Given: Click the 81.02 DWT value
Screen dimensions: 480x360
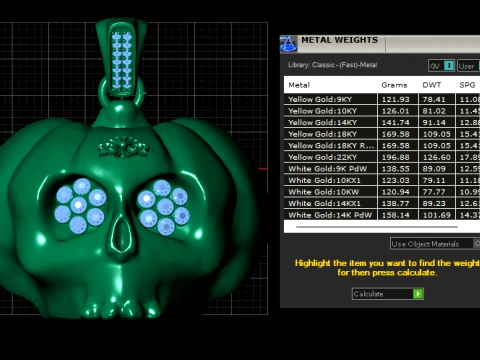Looking at the screenshot, I should click(x=434, y=111).
